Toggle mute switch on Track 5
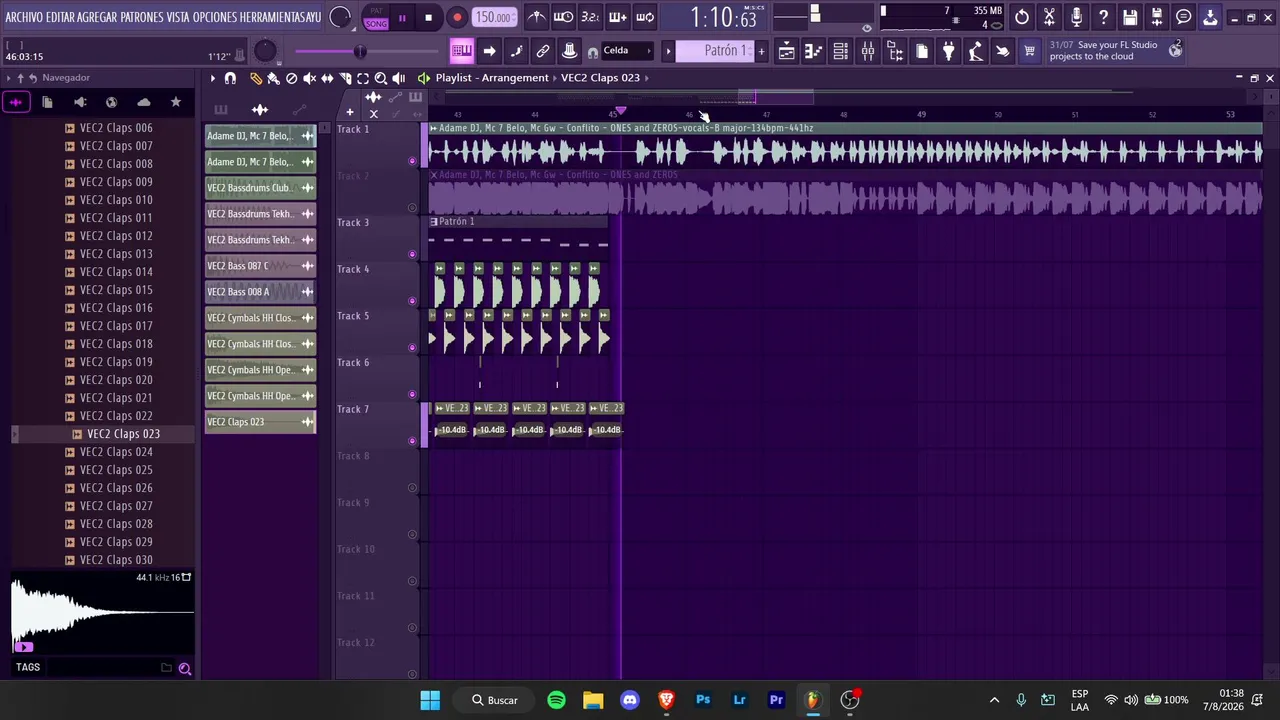Screen dimensions: 1280x720 412,348
